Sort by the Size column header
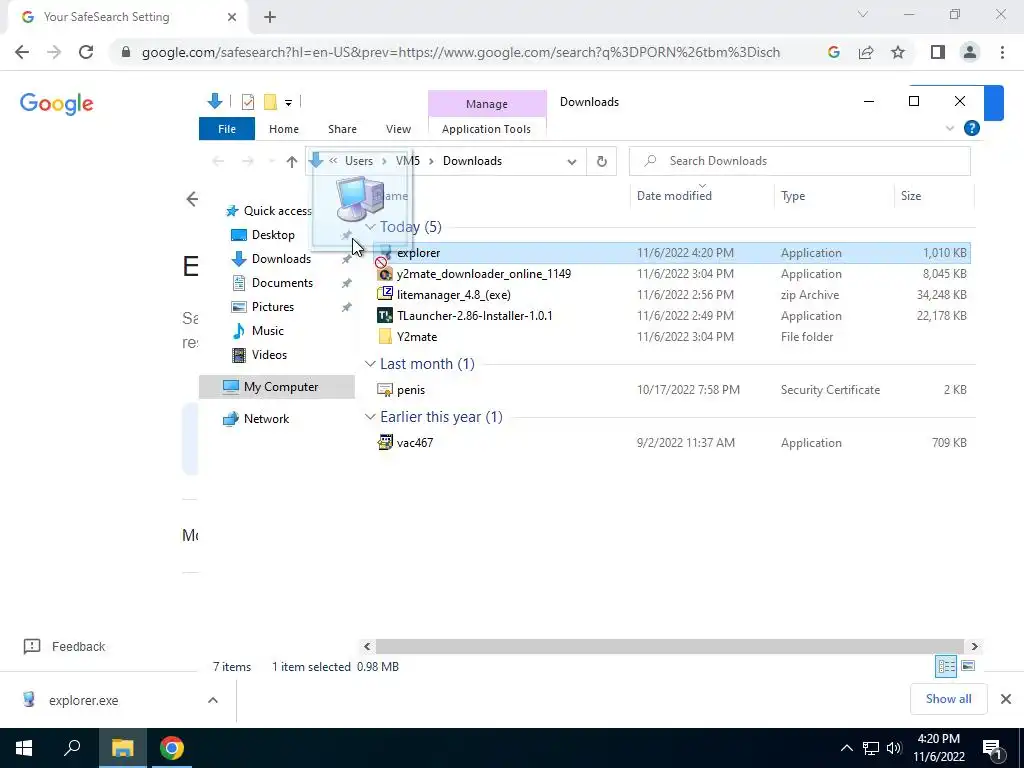Image resolution: width=1024 pixels, height=768 pixels. [x=933, y=195]
